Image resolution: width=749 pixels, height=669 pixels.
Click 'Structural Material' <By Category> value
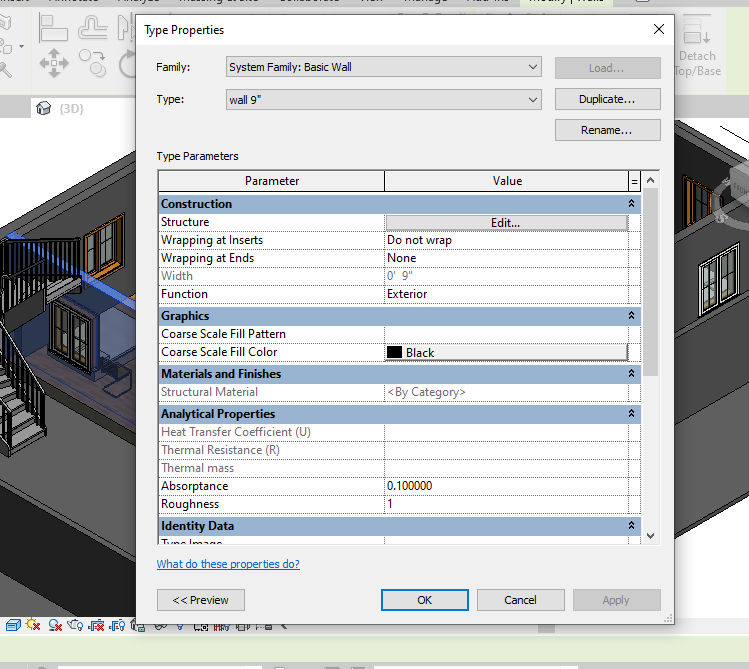(506, 392)
